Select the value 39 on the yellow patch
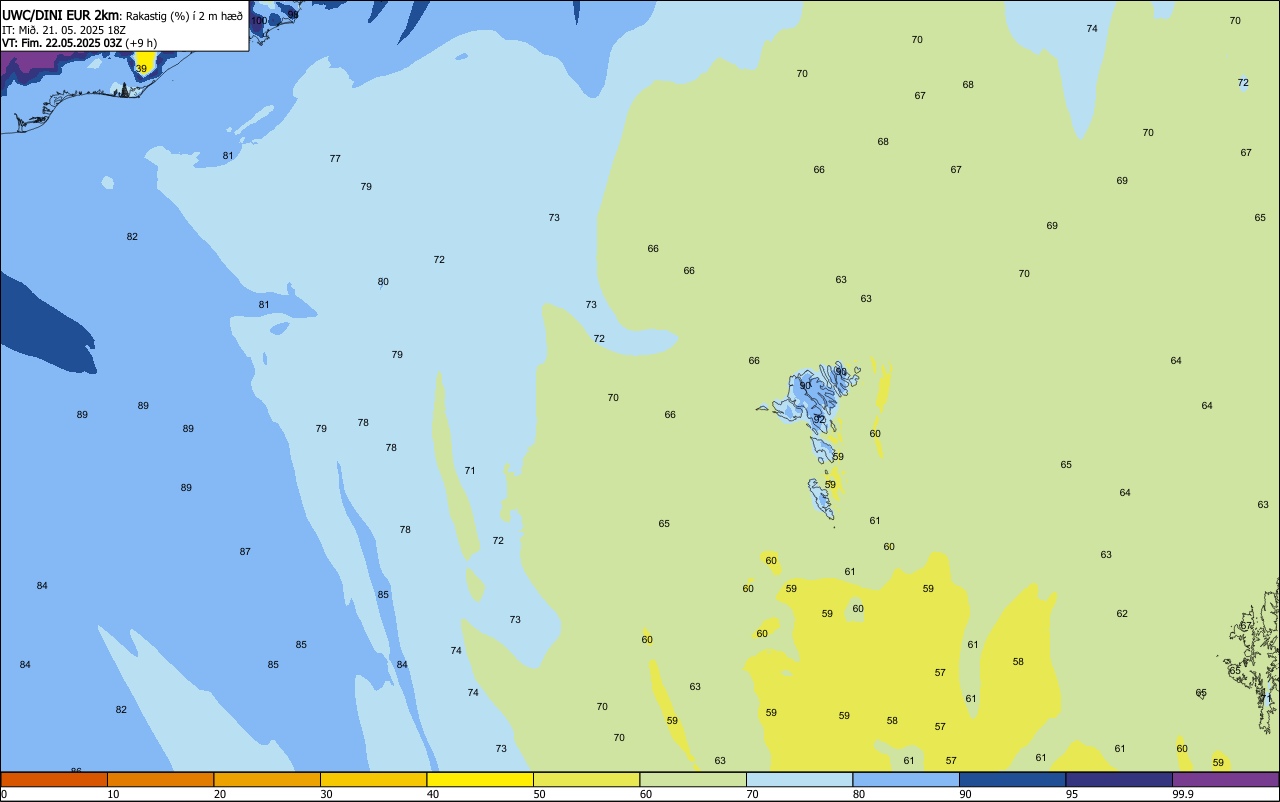Viewport: 1280px width, 802px height. tap(141, 69)
